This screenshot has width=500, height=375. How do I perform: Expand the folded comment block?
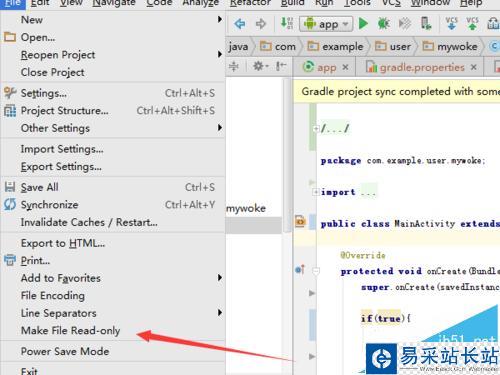pos(315,128)
